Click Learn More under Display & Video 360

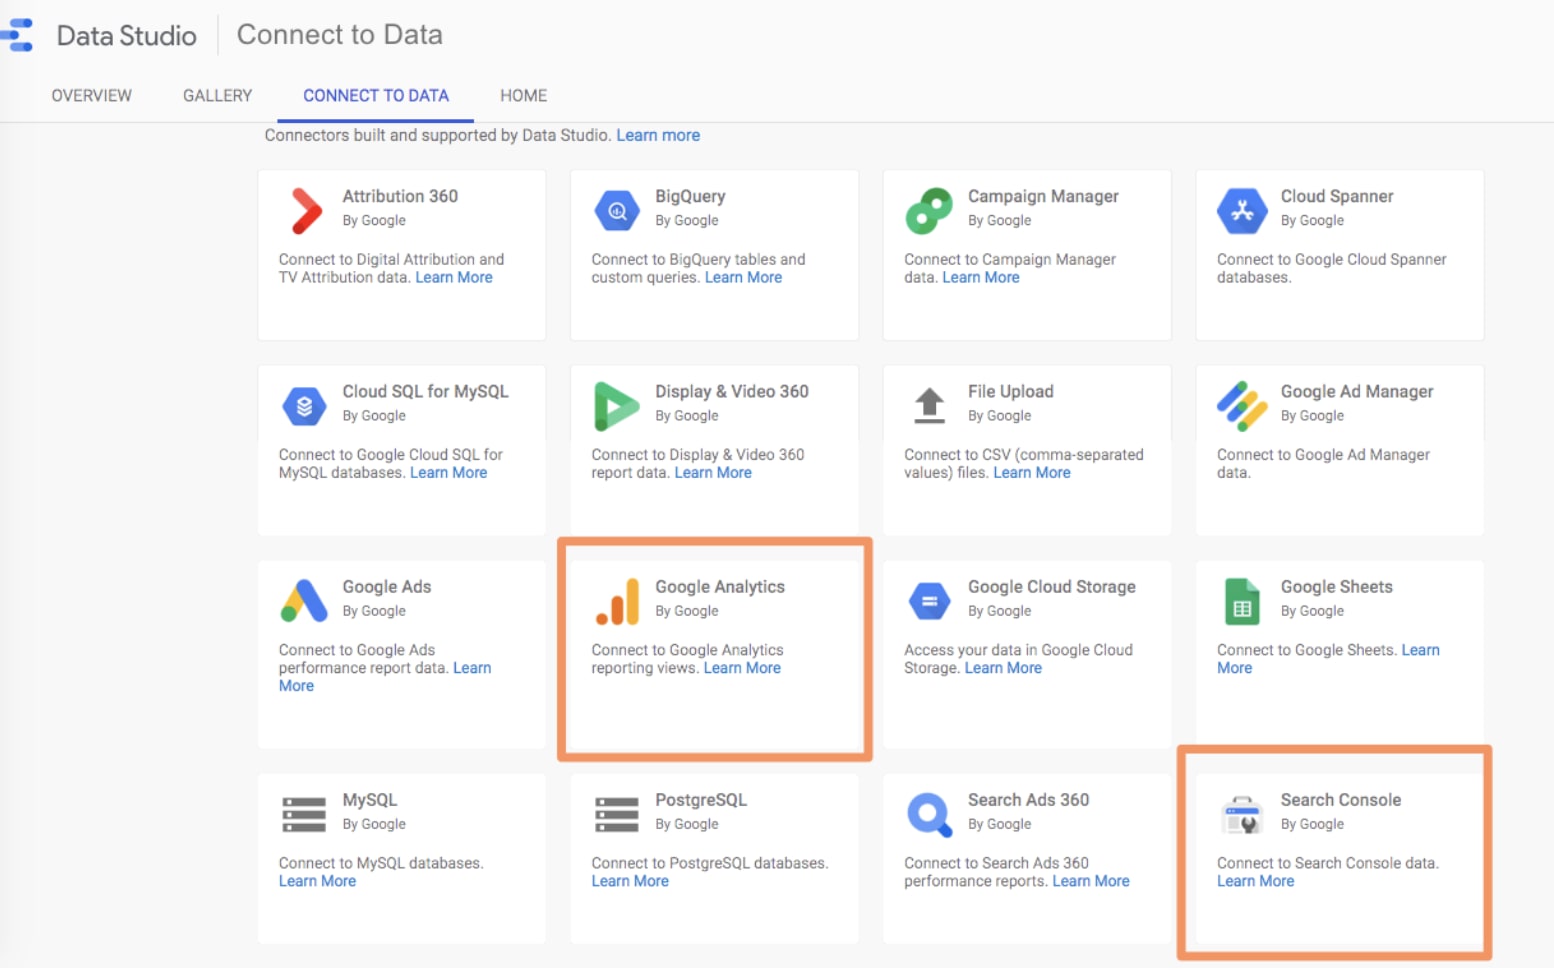point(713,472)
